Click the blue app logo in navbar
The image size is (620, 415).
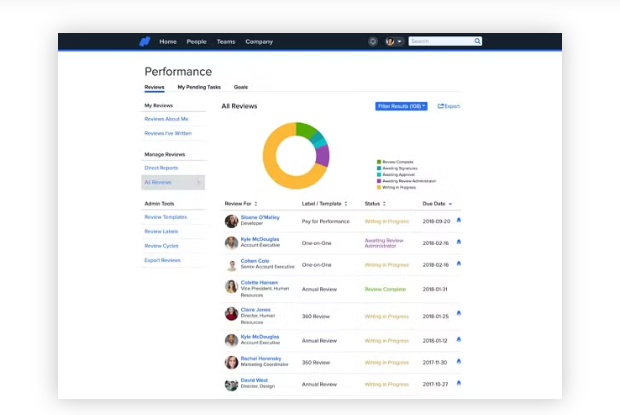[x=145, y=42]
